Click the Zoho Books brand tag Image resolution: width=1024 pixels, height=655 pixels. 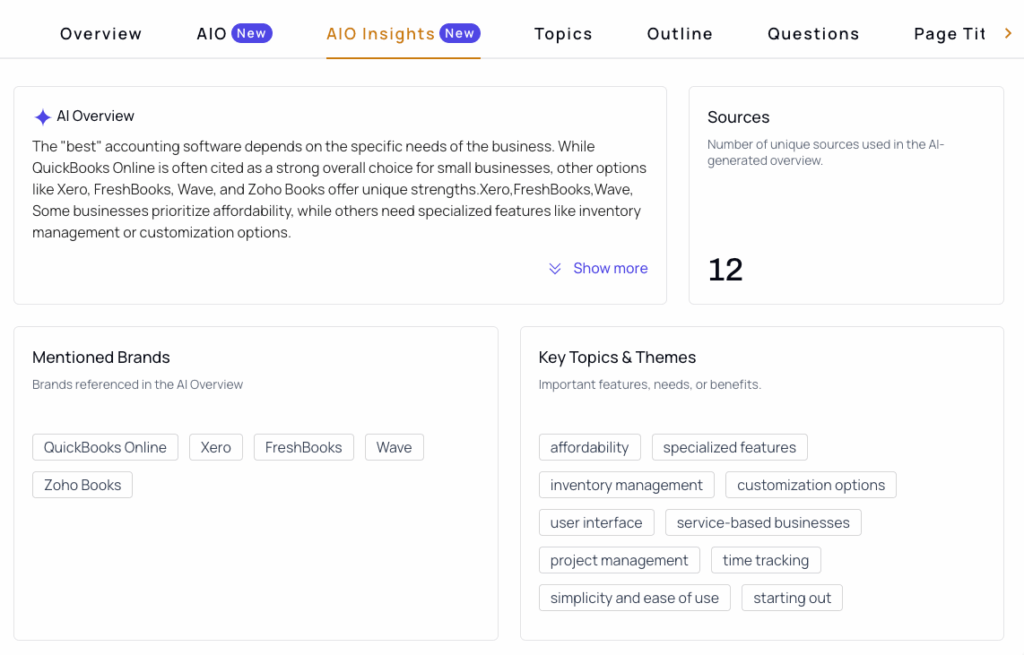(x=82, y=485)
